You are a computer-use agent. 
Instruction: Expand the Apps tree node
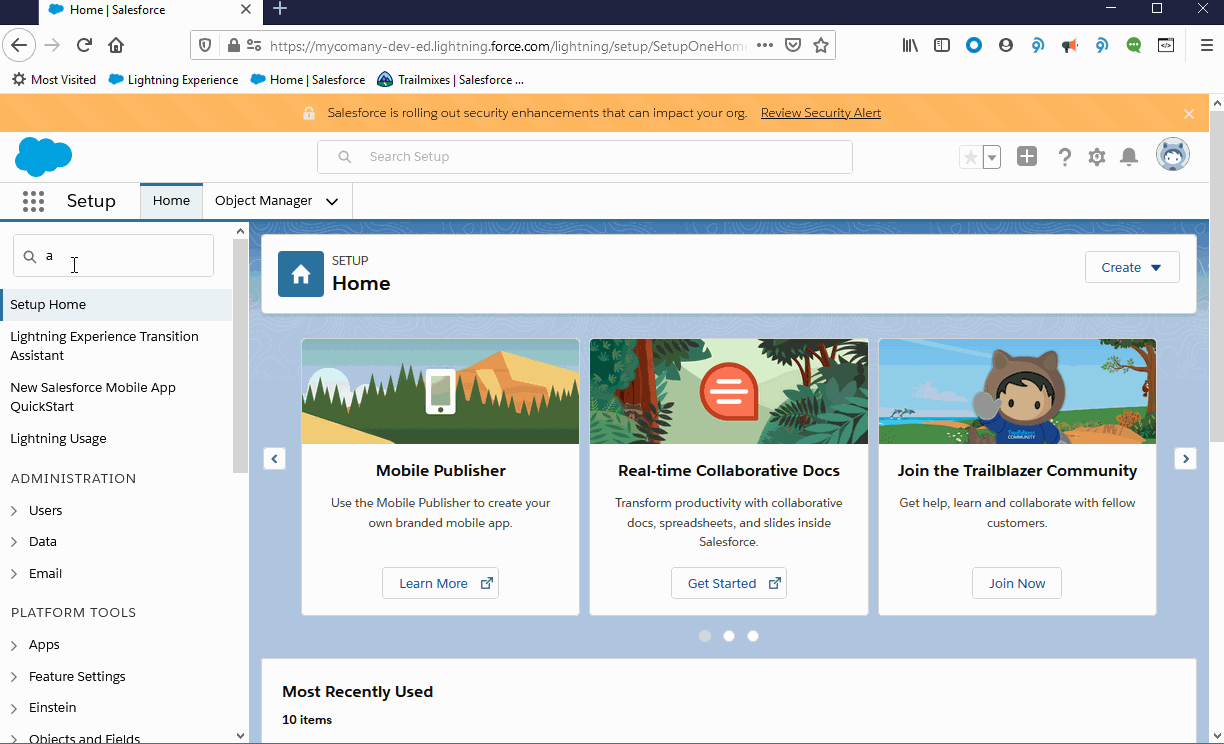click(14, 645)
